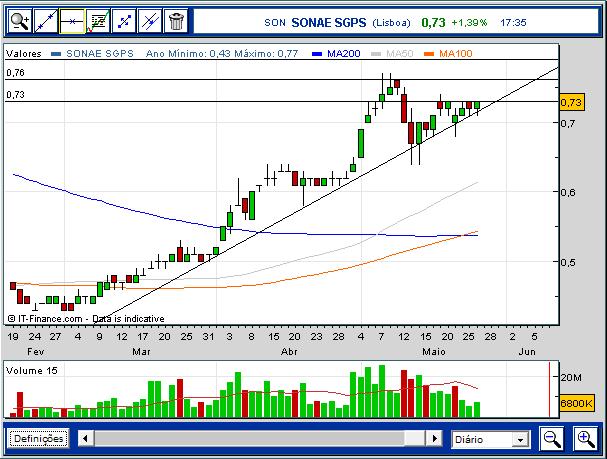The image size is (607, 459).
Task: Click the 0,5 price axis label
Action: click(x=568, y=262)
